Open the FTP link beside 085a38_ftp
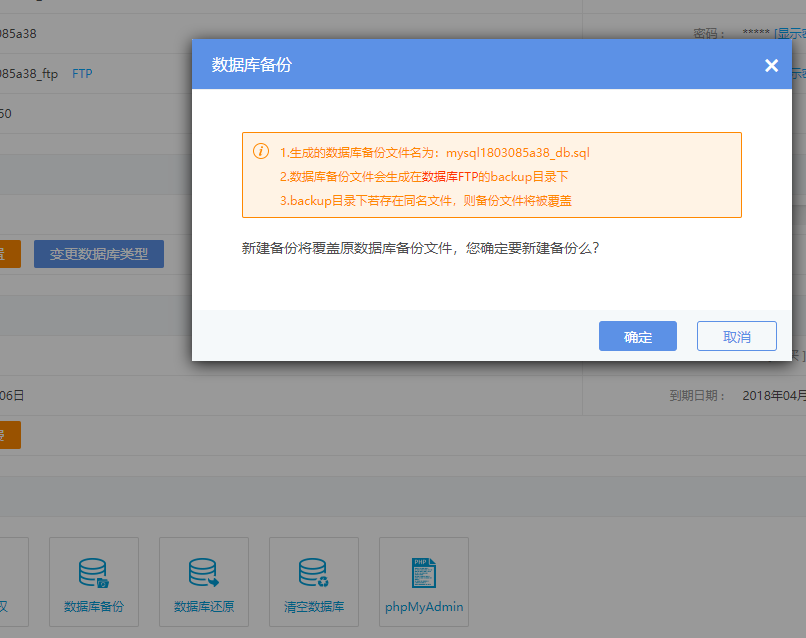This screenshot has width=806, height=638. tap(82, 74)
